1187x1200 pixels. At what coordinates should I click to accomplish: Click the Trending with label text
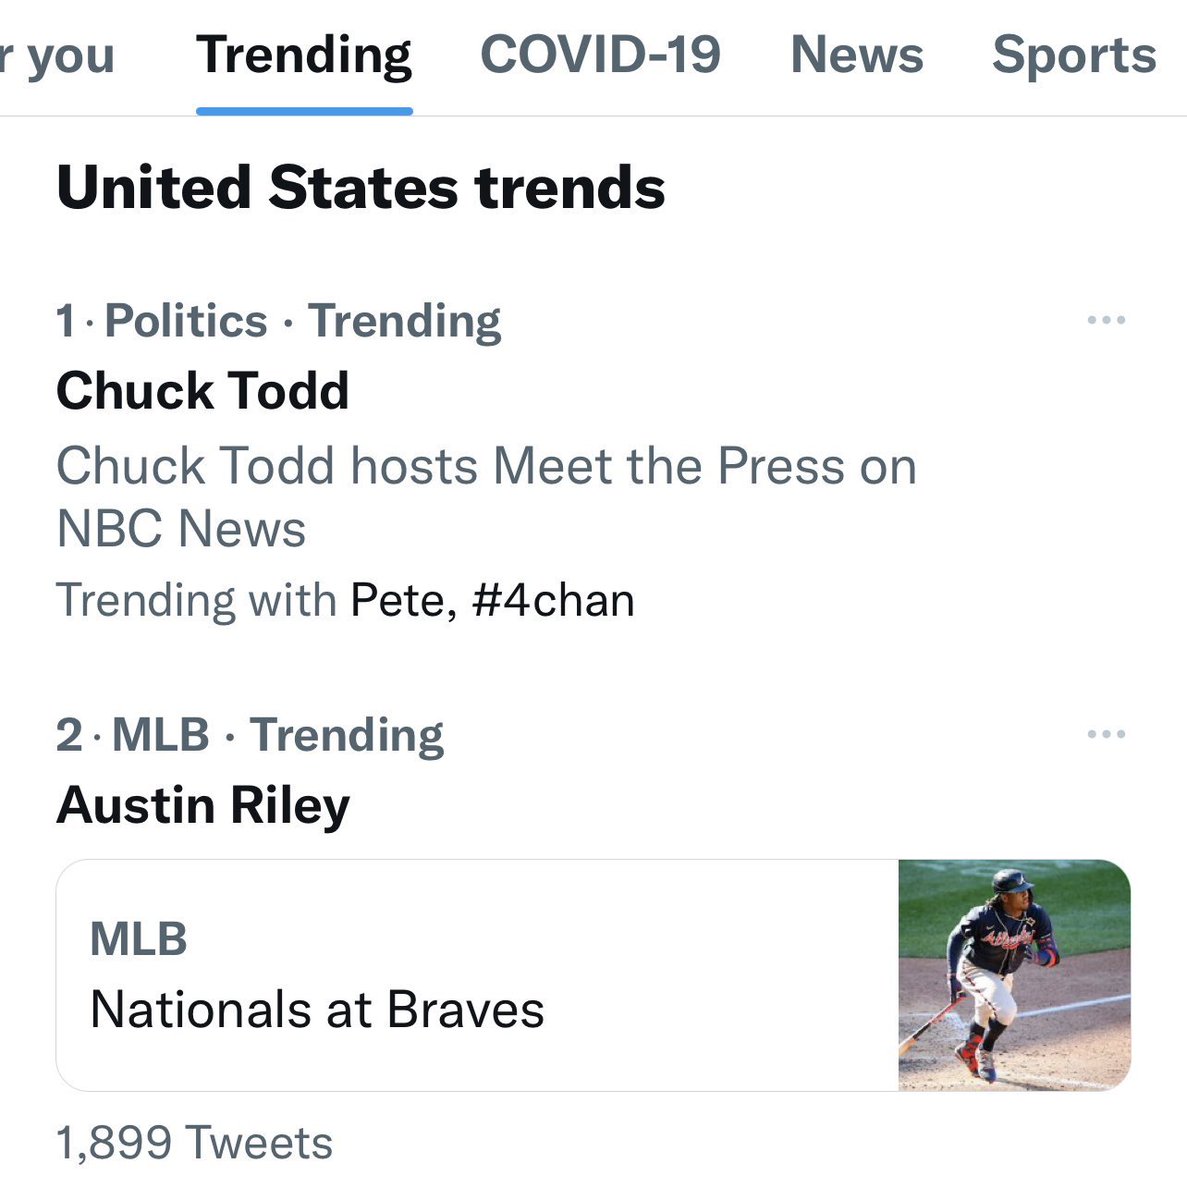[196, 602]
